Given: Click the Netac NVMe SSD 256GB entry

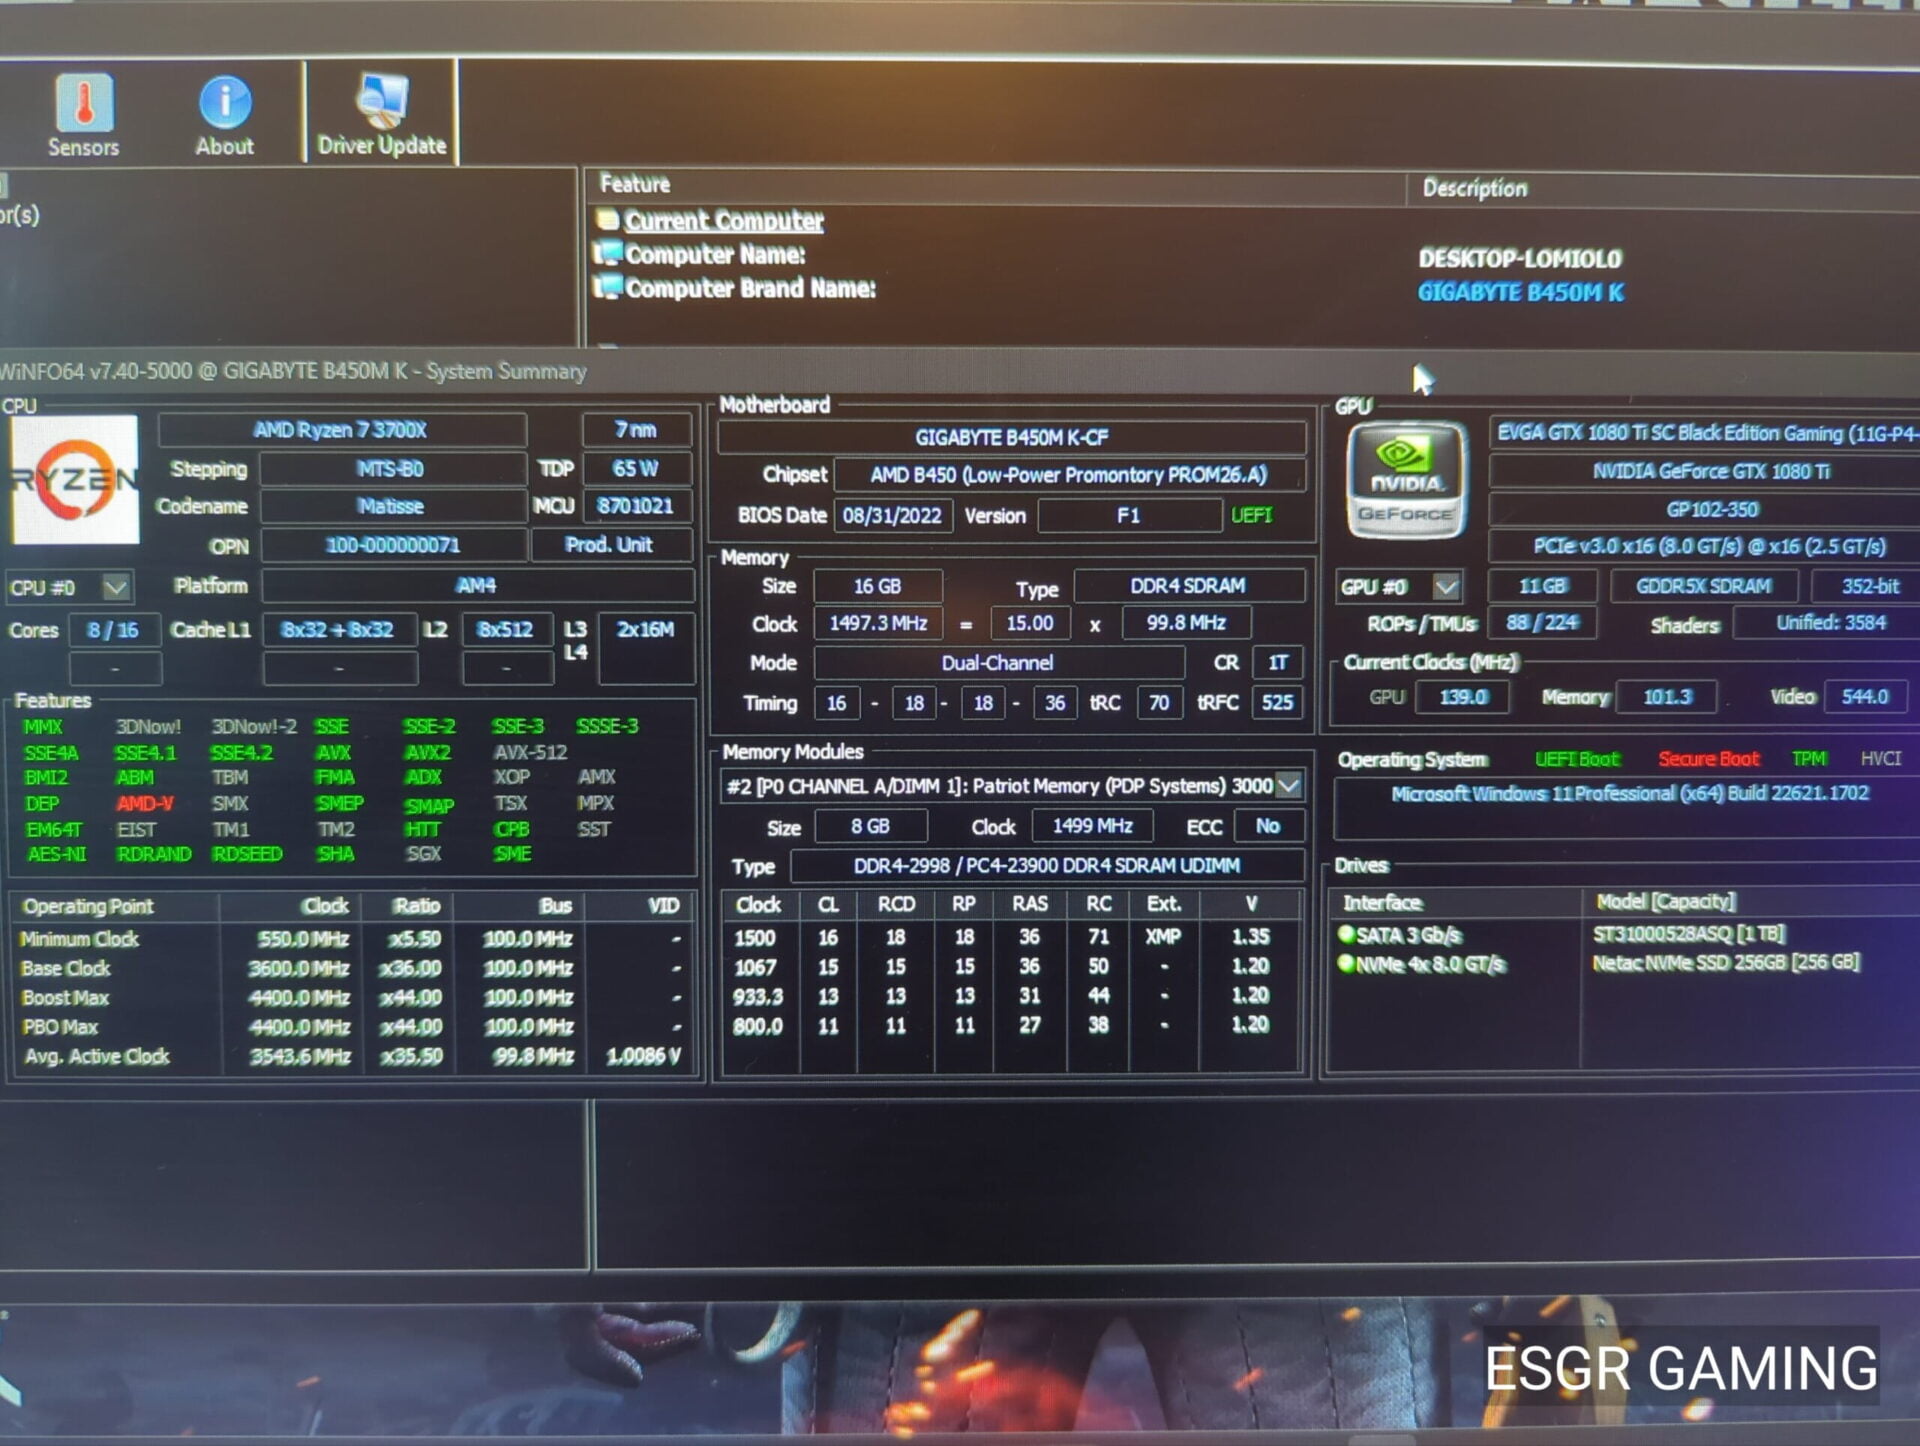Looking at the screenshot, I should coord(1725,962).
